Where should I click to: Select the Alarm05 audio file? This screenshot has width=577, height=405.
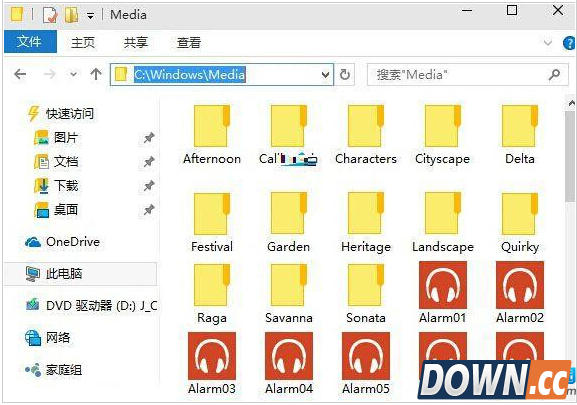click(x=366, y=363)
